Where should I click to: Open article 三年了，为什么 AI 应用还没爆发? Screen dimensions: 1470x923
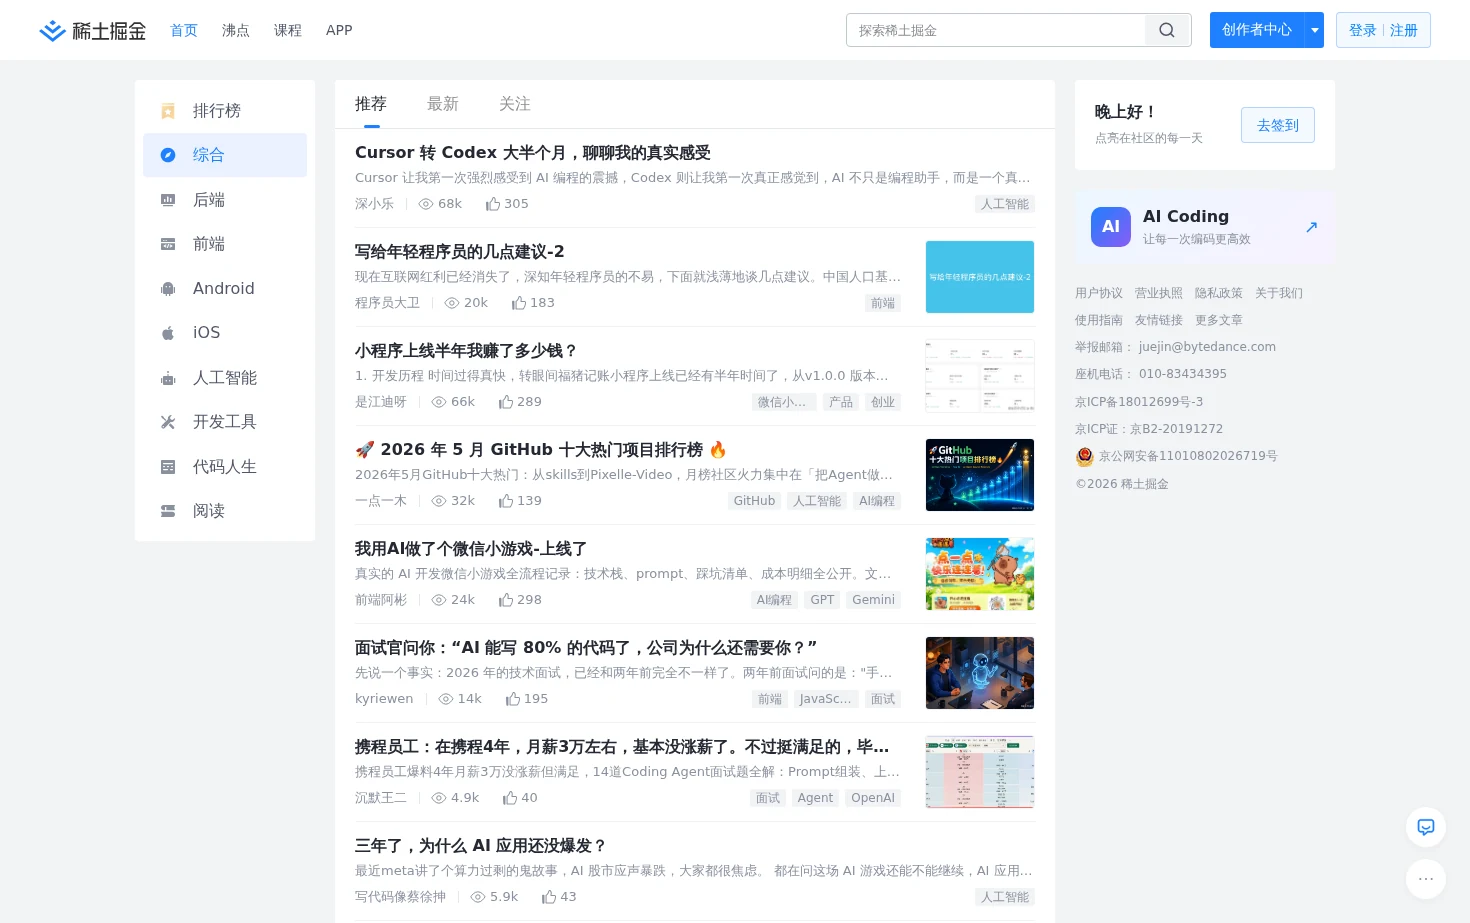480,846
